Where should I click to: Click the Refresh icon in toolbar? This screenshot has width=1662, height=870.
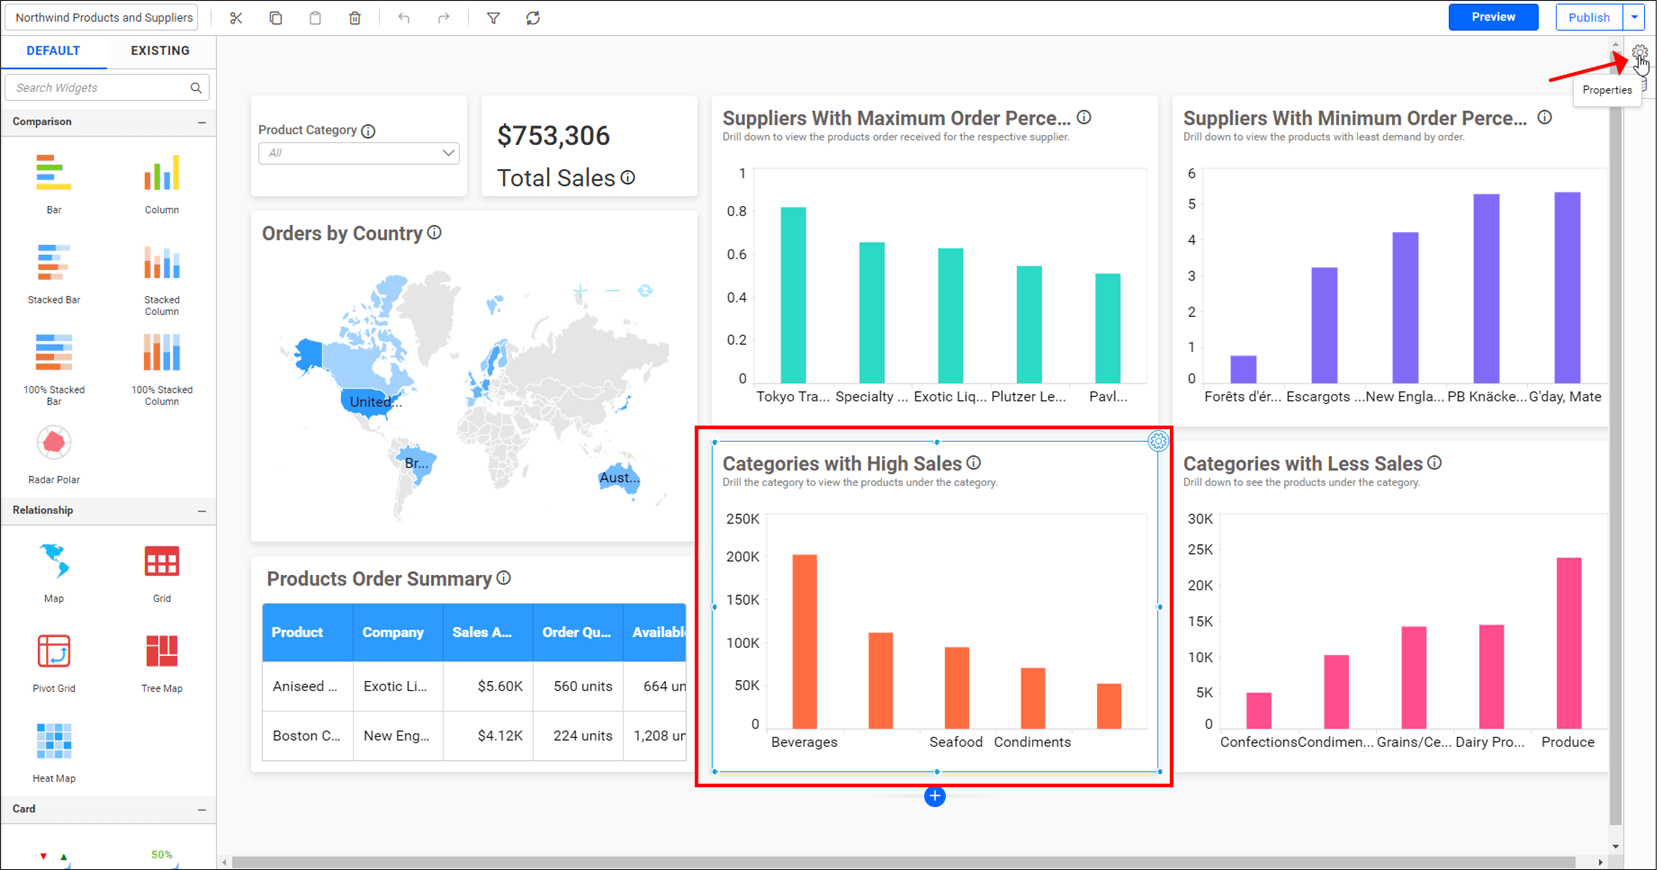[533, 18]
